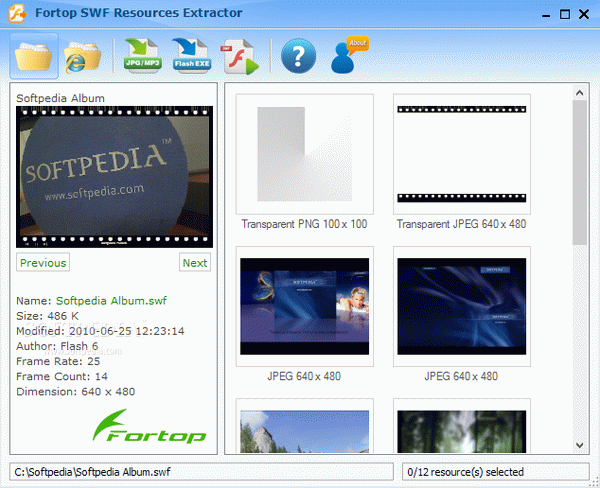Image resolution: width=600 pixels, height=488 pixels.
Task: Click the file path field C:\Softpedia\Softpedia Album.swf
Action: coord(202,472)
